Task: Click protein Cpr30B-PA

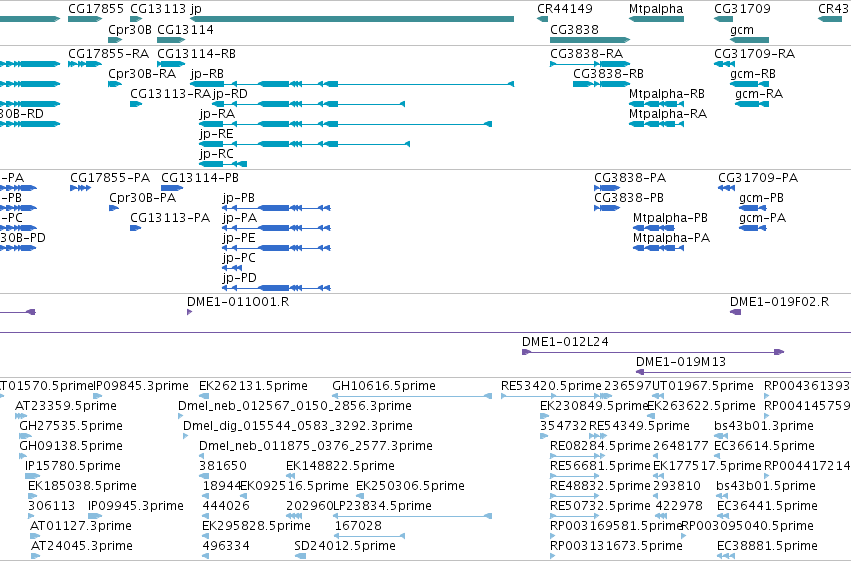Action: [114, 208]
